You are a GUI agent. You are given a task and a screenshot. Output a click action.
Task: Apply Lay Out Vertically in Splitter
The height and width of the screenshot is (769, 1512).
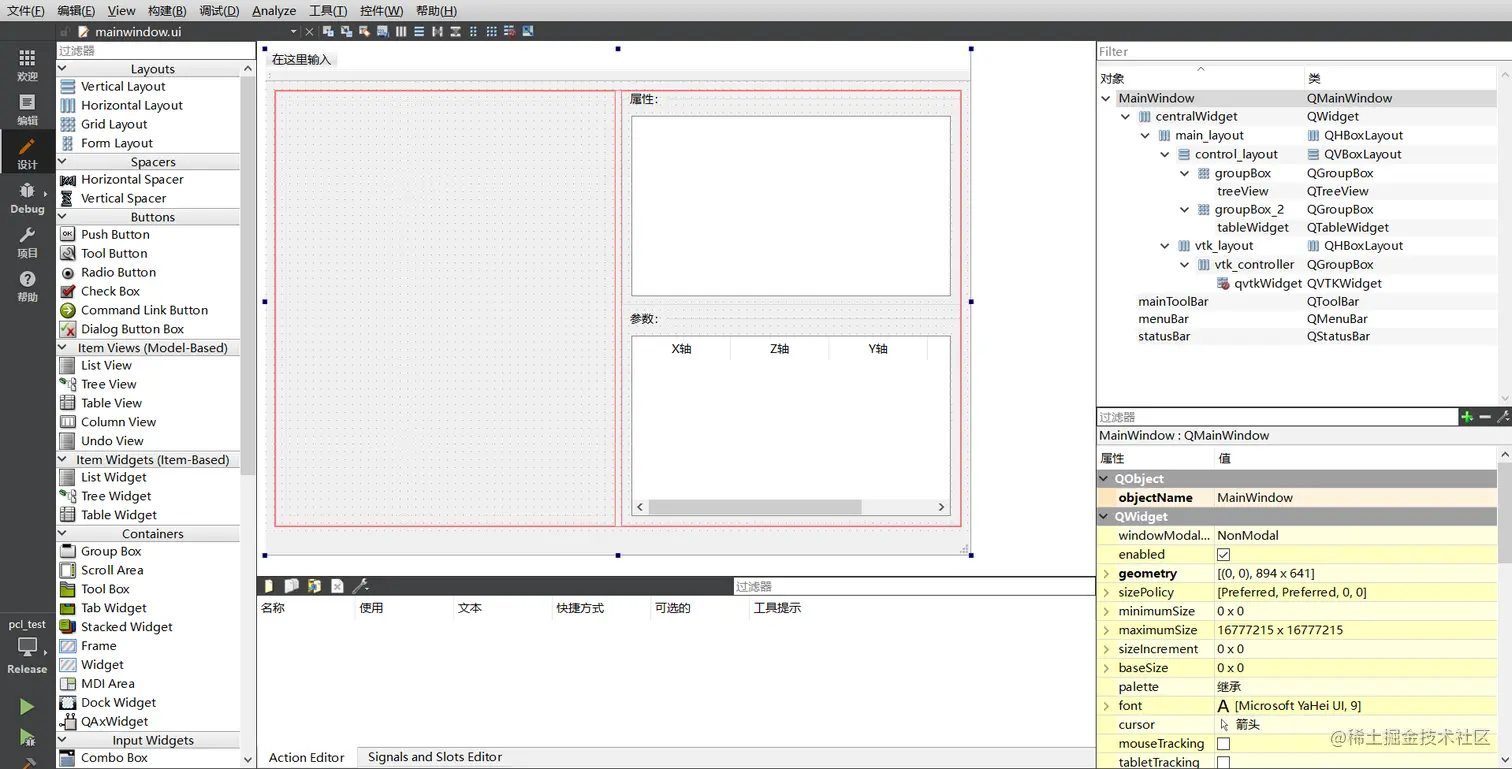point(455,32)
